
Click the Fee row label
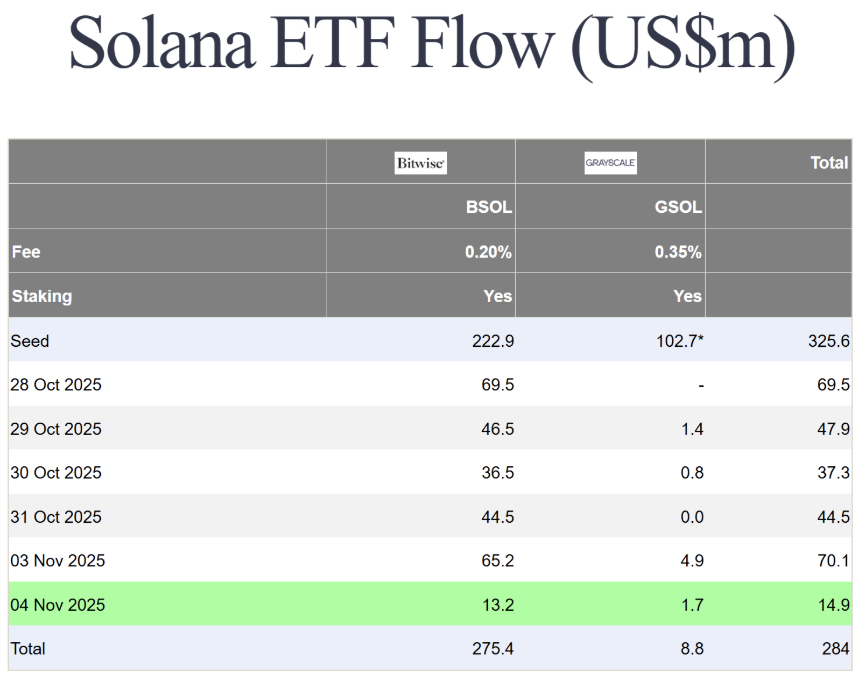tap(26, 252)
